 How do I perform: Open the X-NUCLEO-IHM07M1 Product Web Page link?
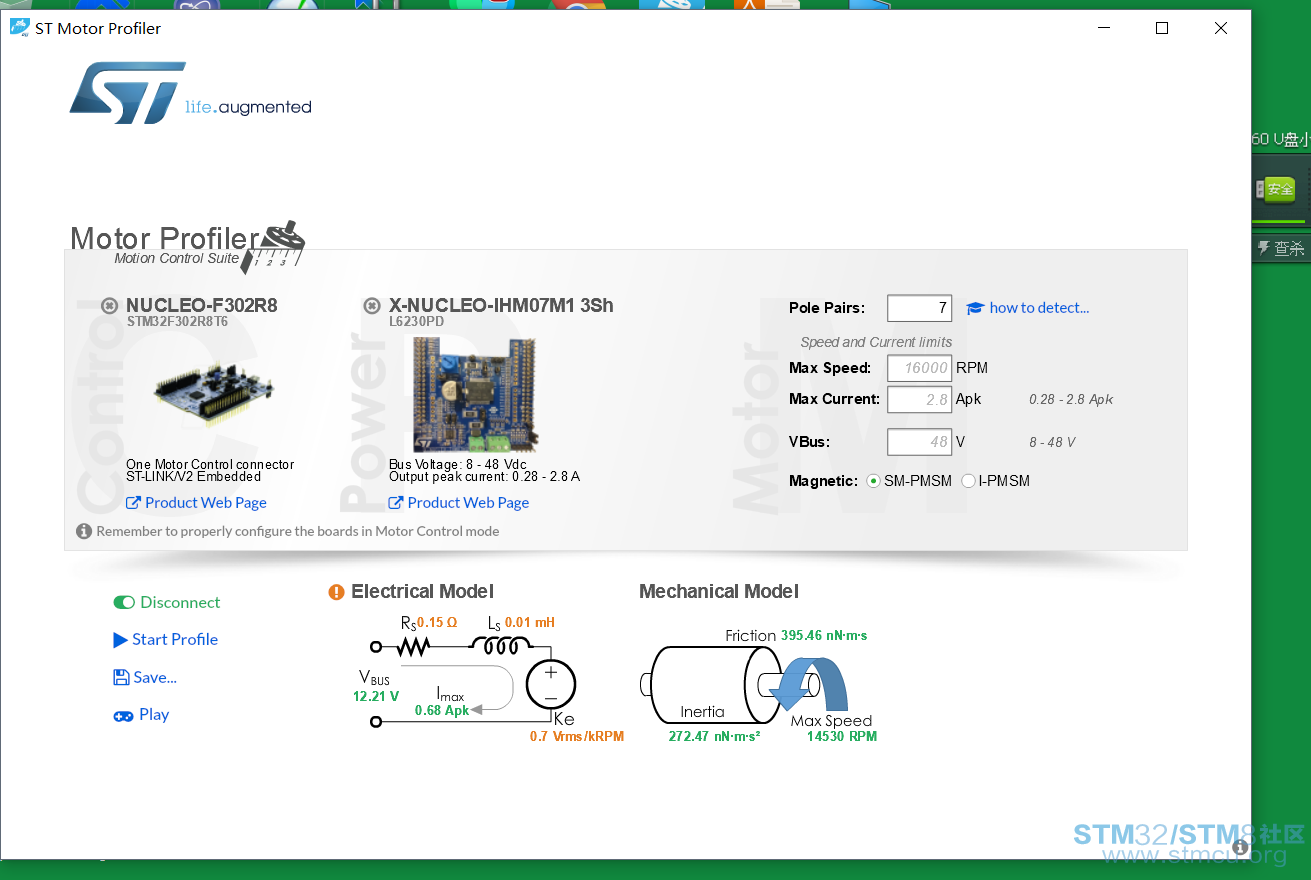coord(459,502)
